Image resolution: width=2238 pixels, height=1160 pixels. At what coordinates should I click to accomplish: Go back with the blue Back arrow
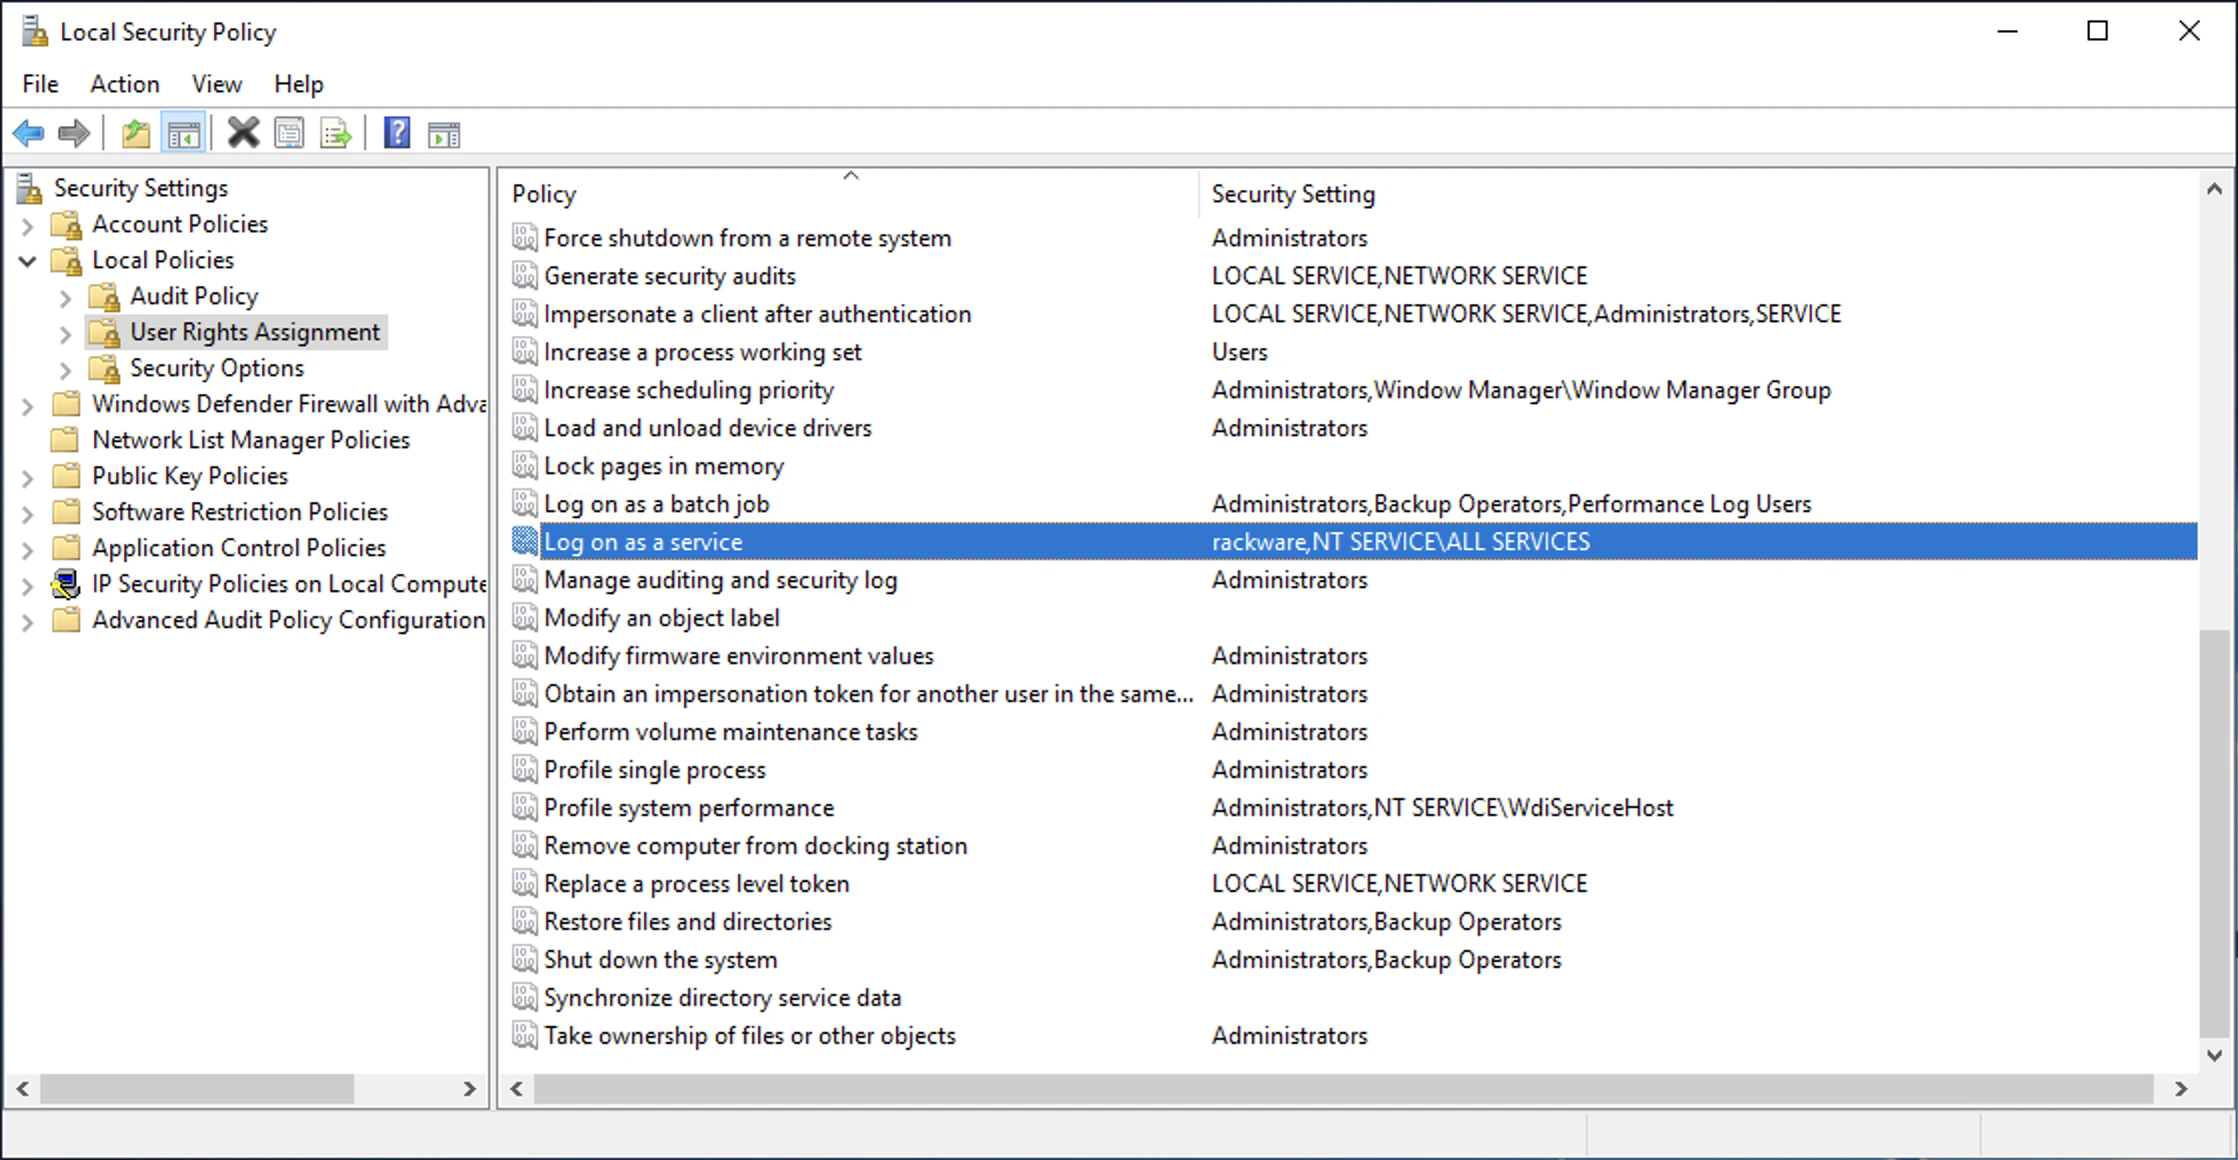coord(29,133)
